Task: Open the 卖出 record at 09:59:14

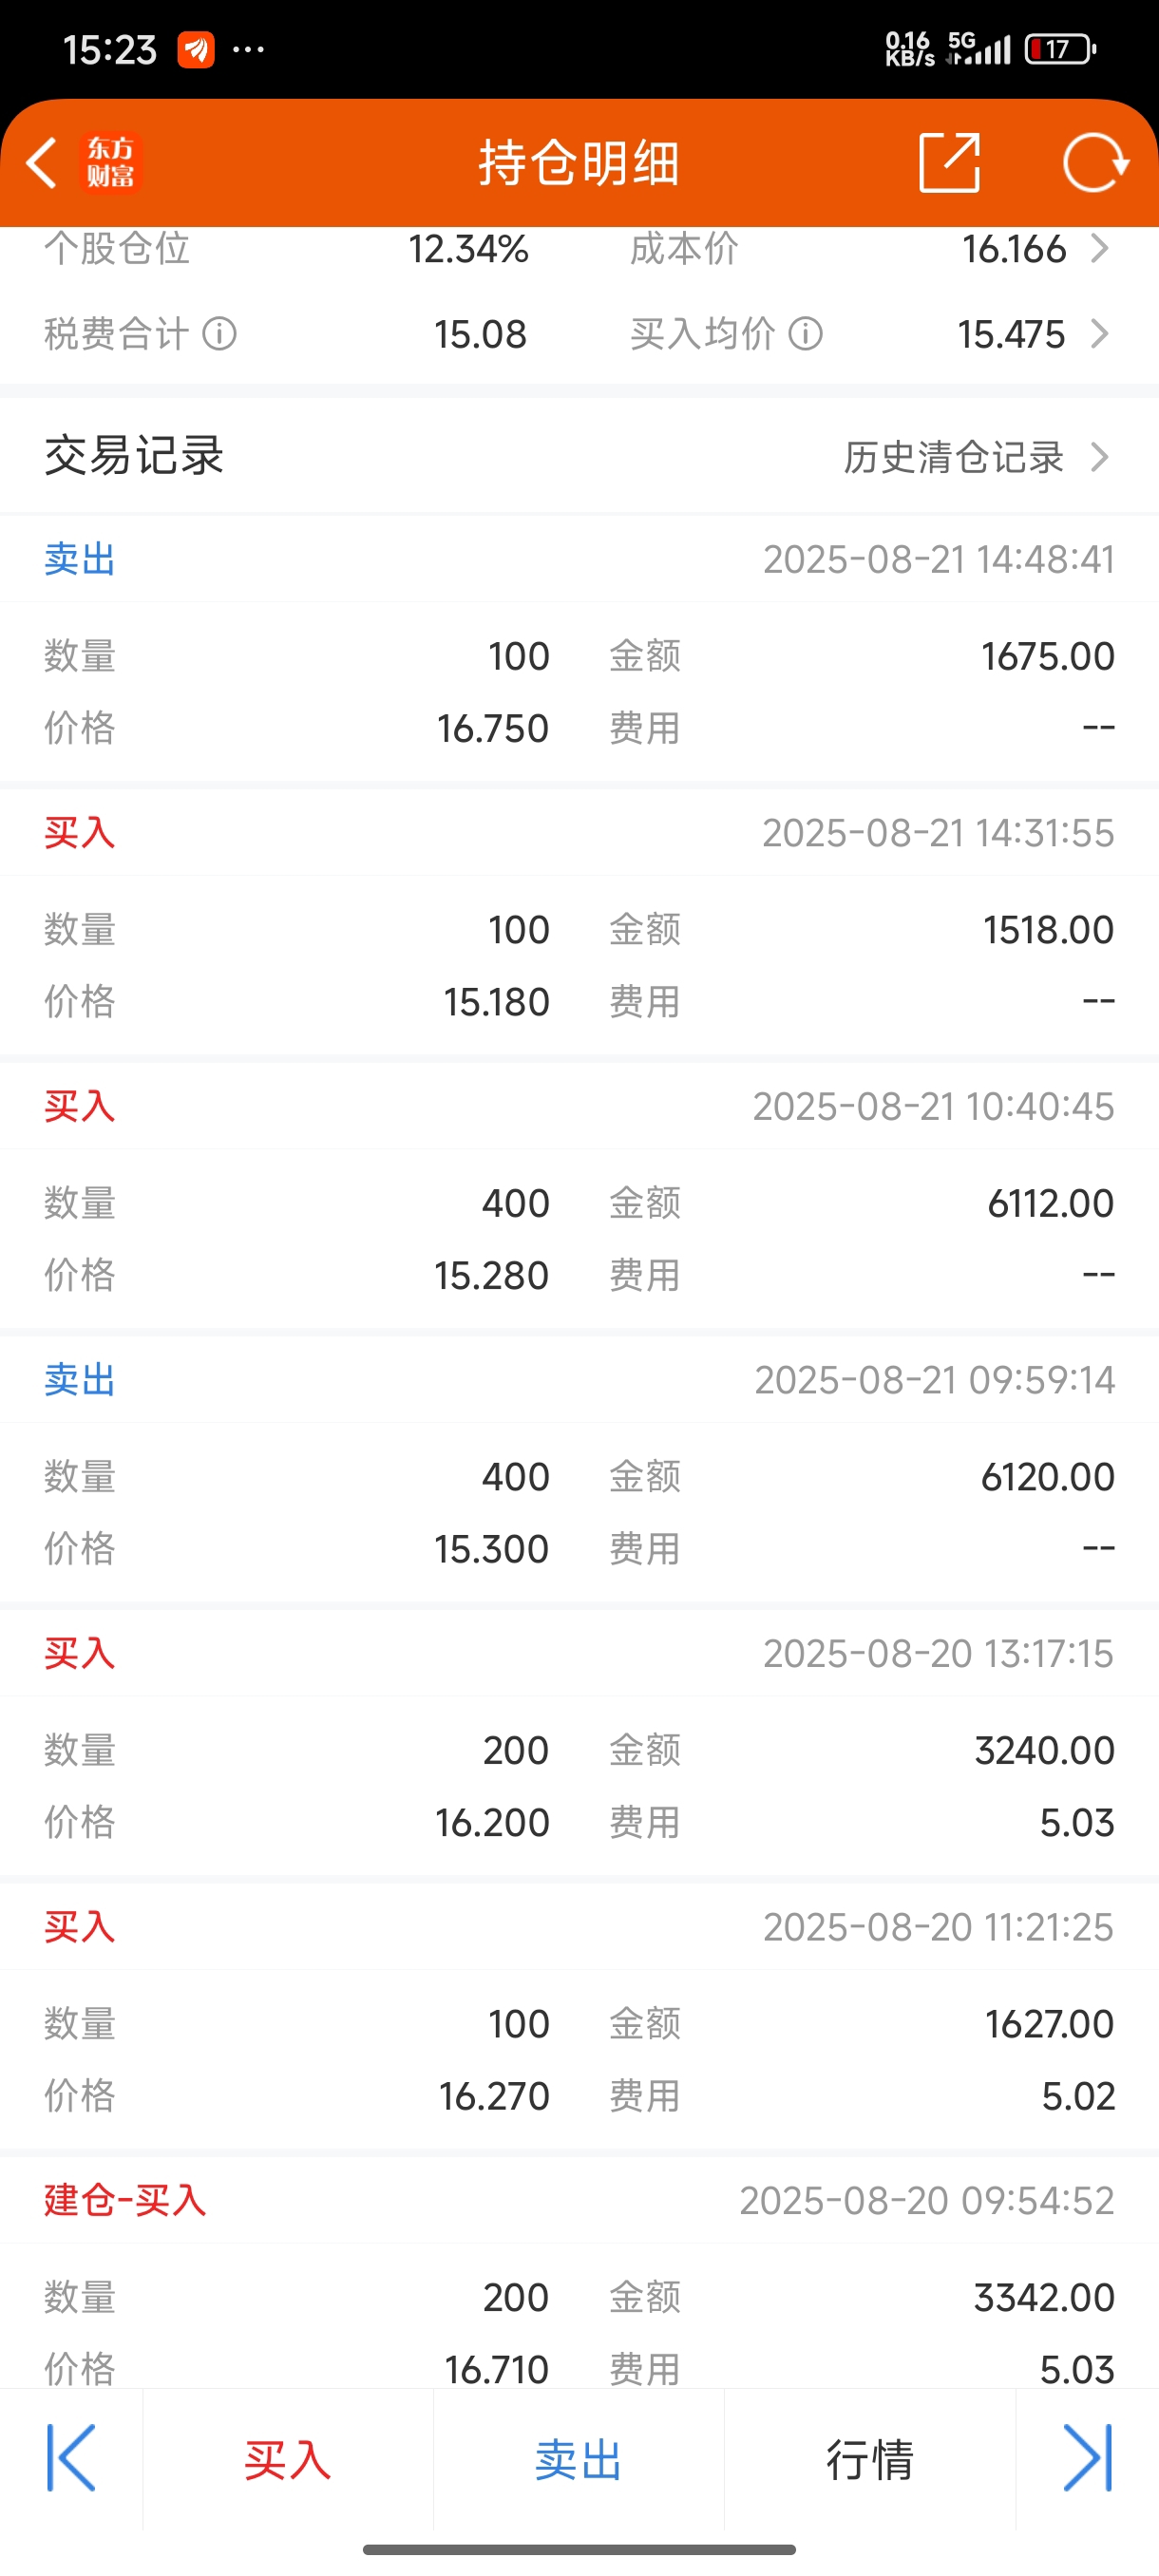Action: click(x=579, y=1470)
